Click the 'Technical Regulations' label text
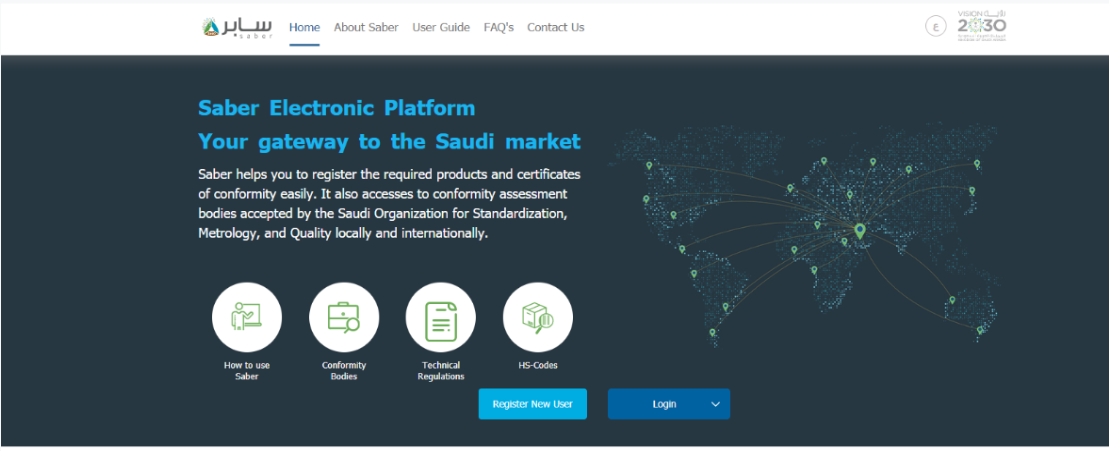Image resolution: width=1109 pixels, height=451 pixels. tap(441, 371)
